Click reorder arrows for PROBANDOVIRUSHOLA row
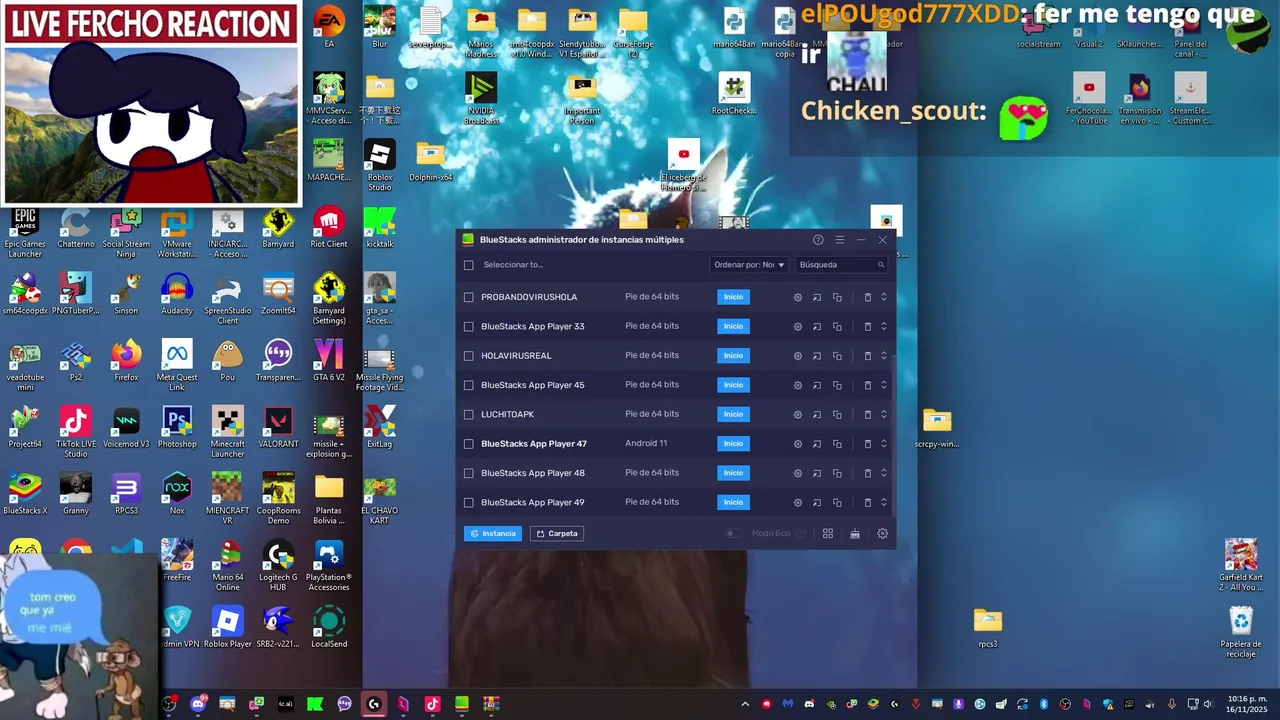Viewport: 1280px width, 720px height. (883, 297)
